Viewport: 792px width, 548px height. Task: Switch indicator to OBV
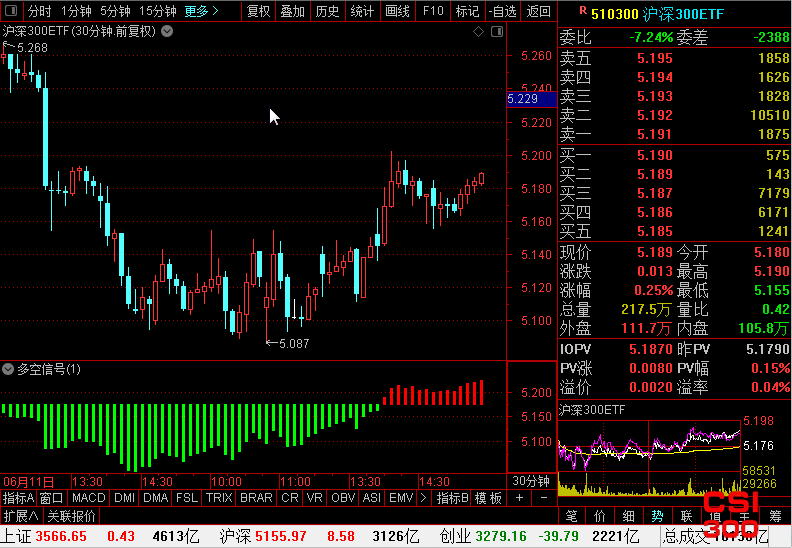(x=343, y=498)
